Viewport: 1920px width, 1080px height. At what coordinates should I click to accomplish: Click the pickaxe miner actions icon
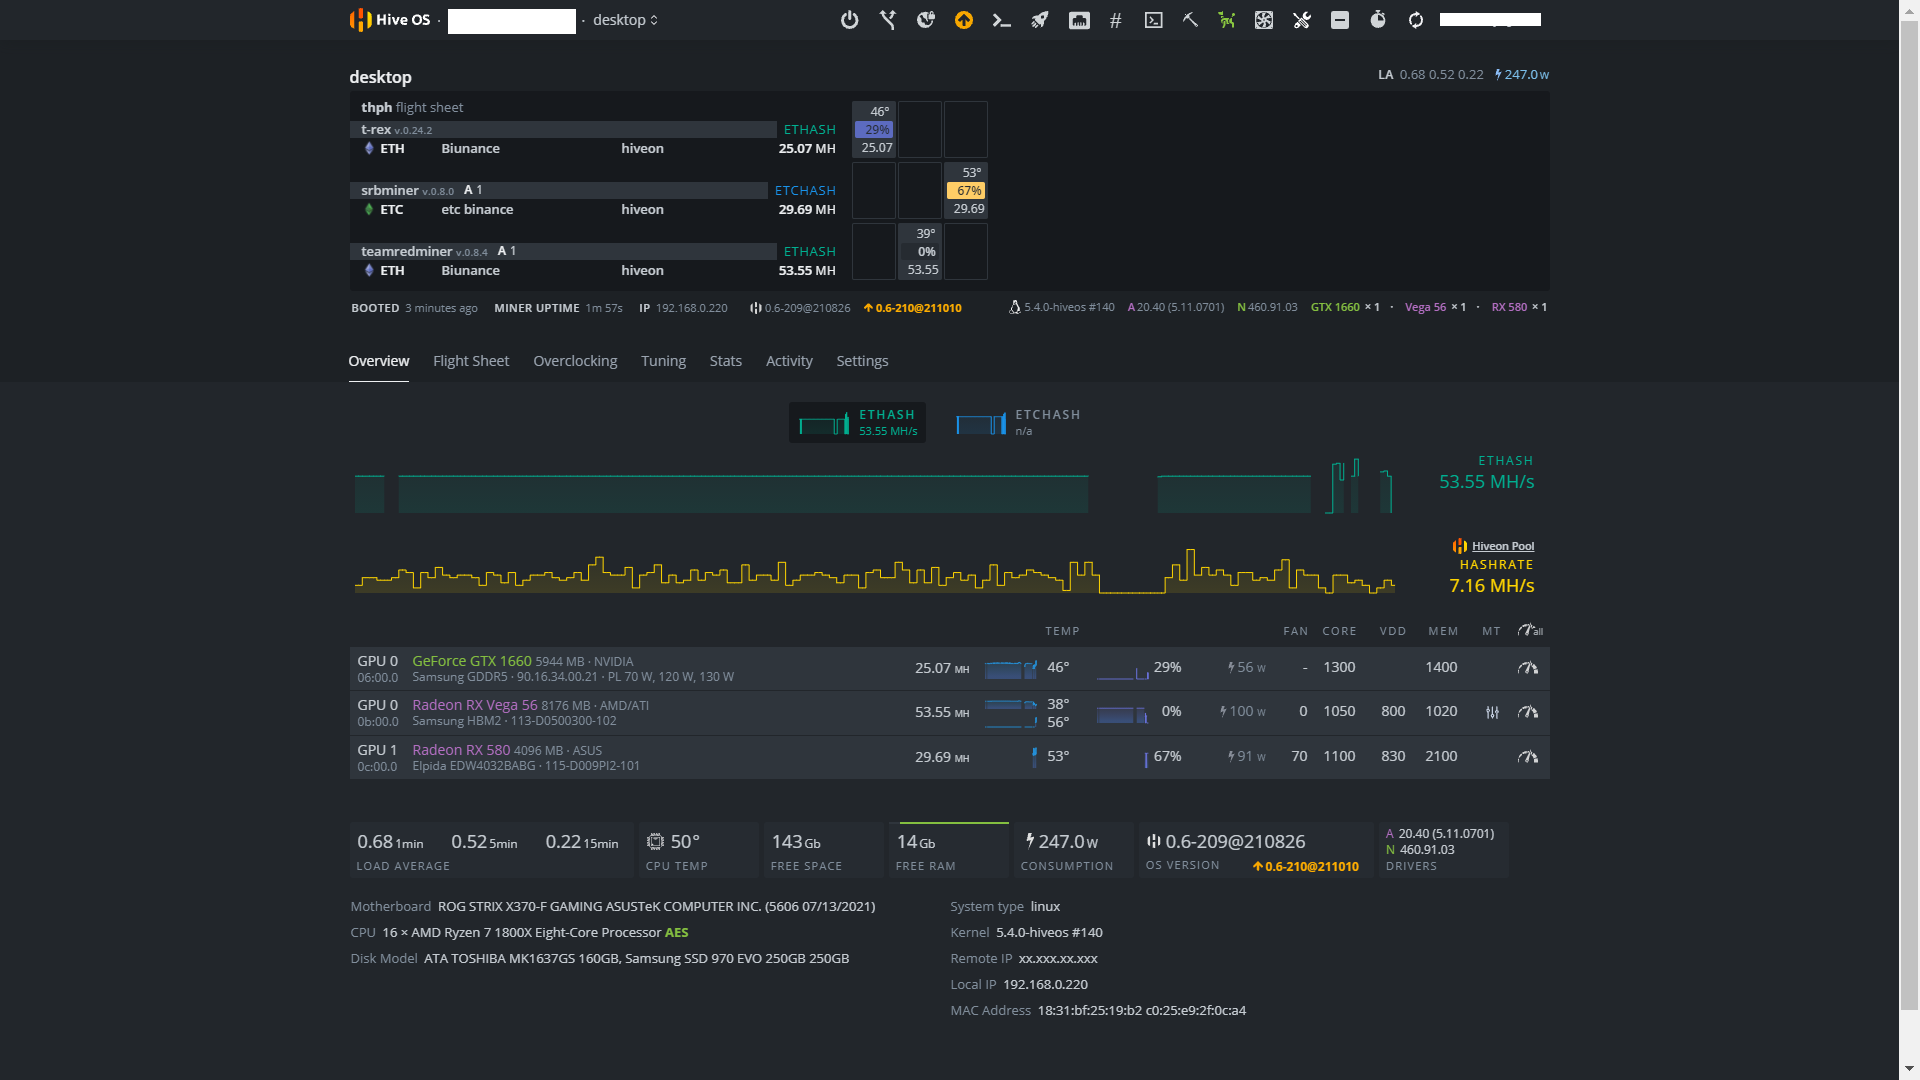(x=1190, y=20)
